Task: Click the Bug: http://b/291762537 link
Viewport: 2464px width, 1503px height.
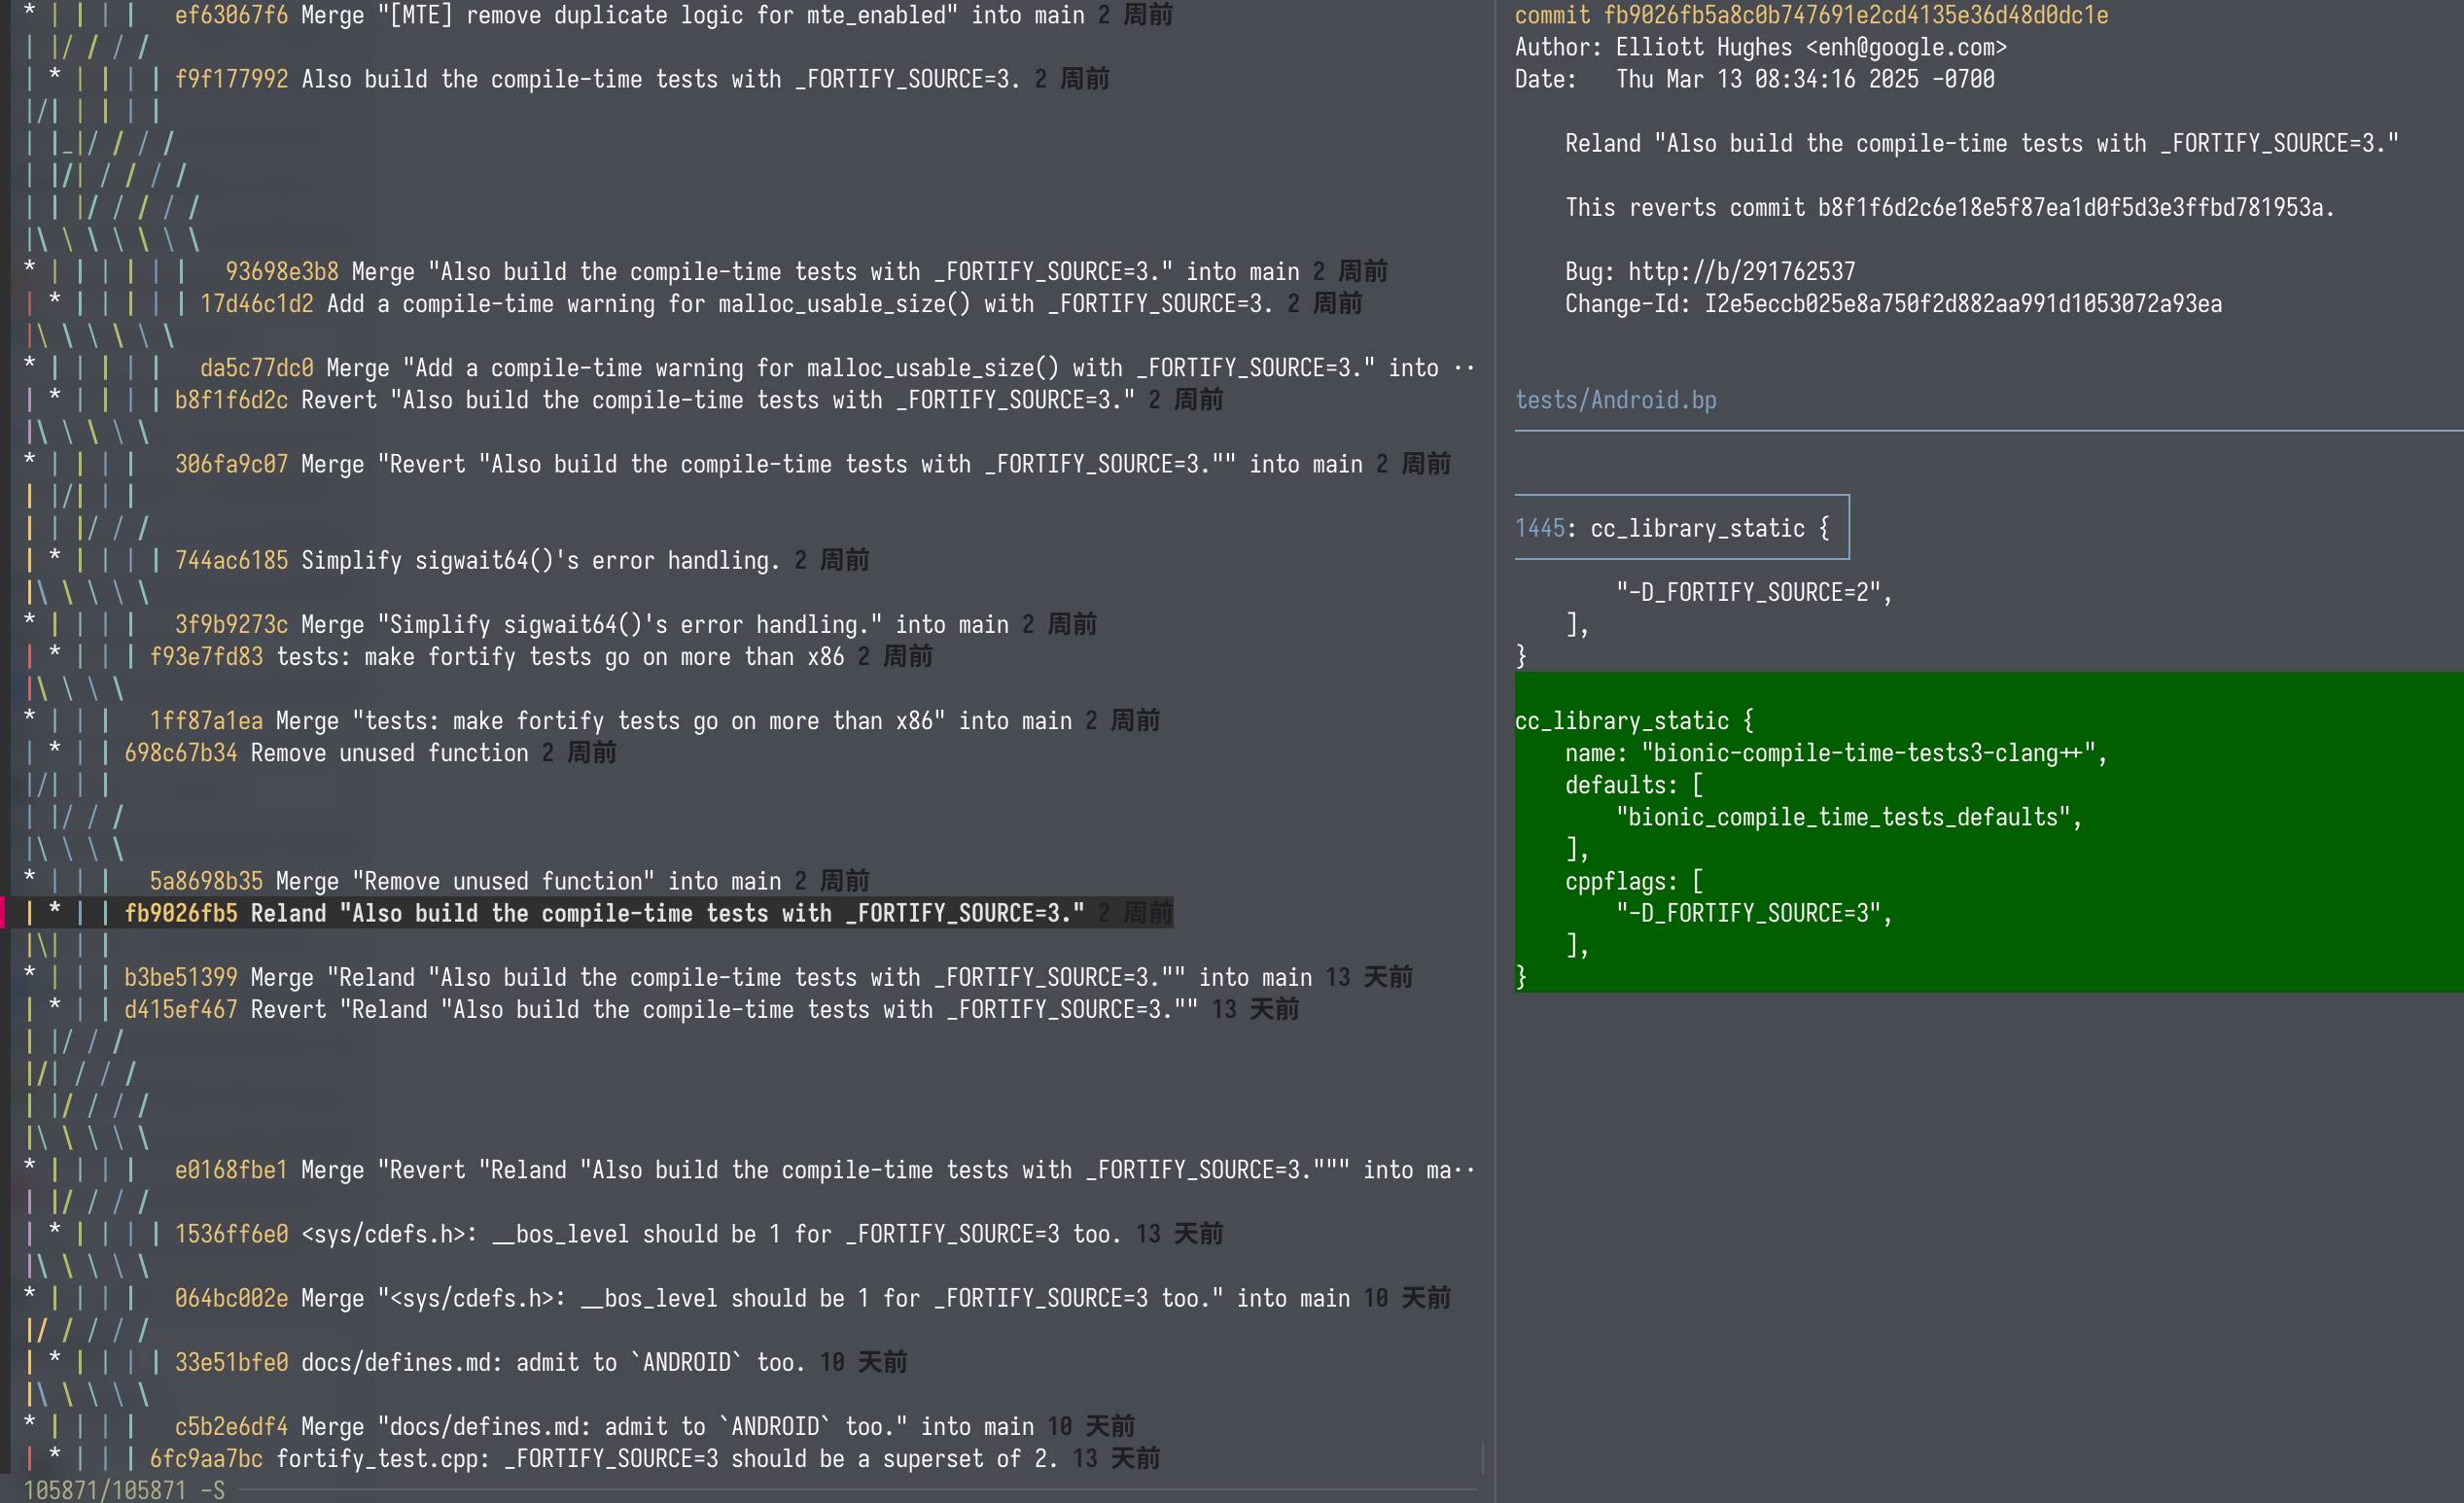Action: pyautogui.click(x=1710, y=271)
